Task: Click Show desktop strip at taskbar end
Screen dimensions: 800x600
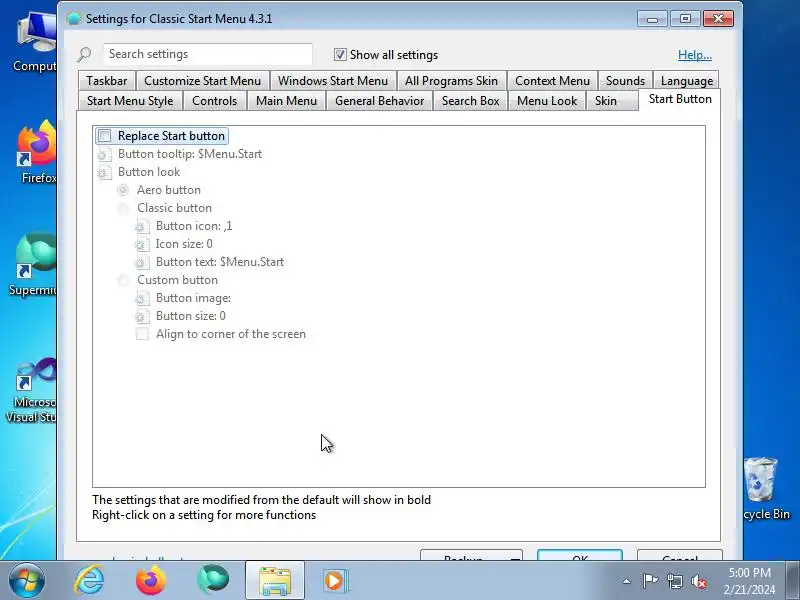Action: click(x=792, y=581)
